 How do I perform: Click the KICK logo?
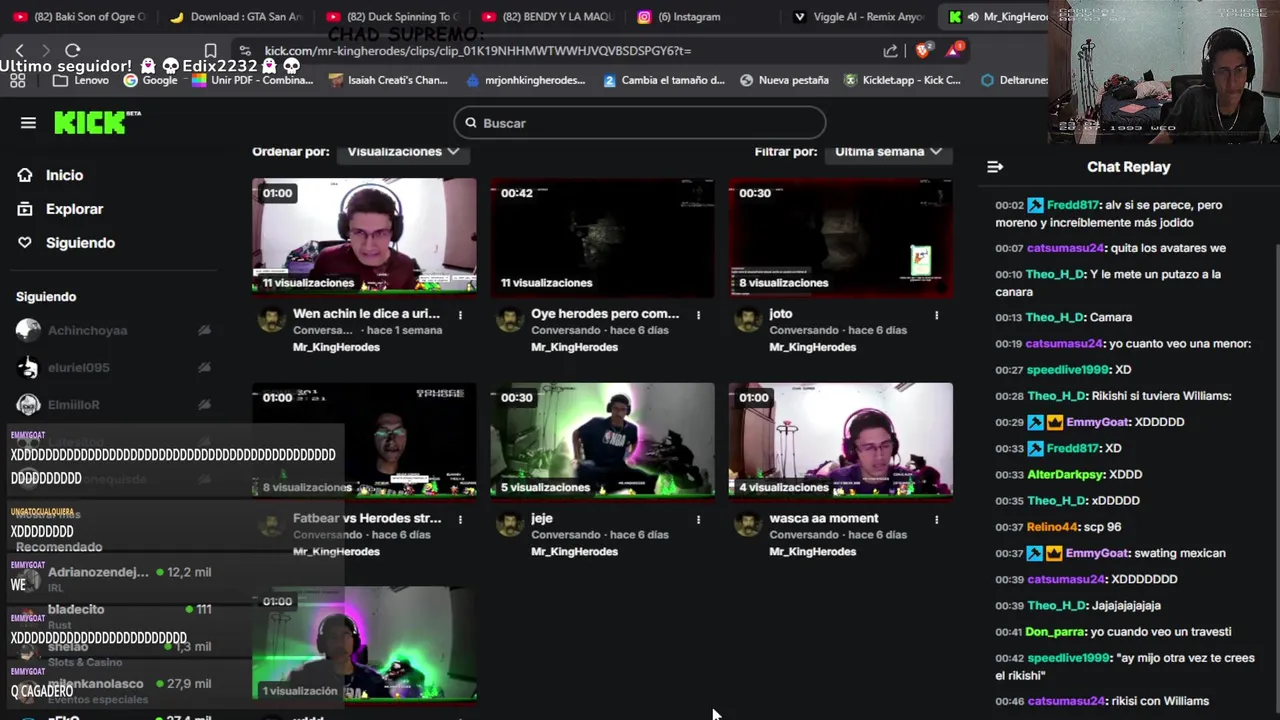97,122
